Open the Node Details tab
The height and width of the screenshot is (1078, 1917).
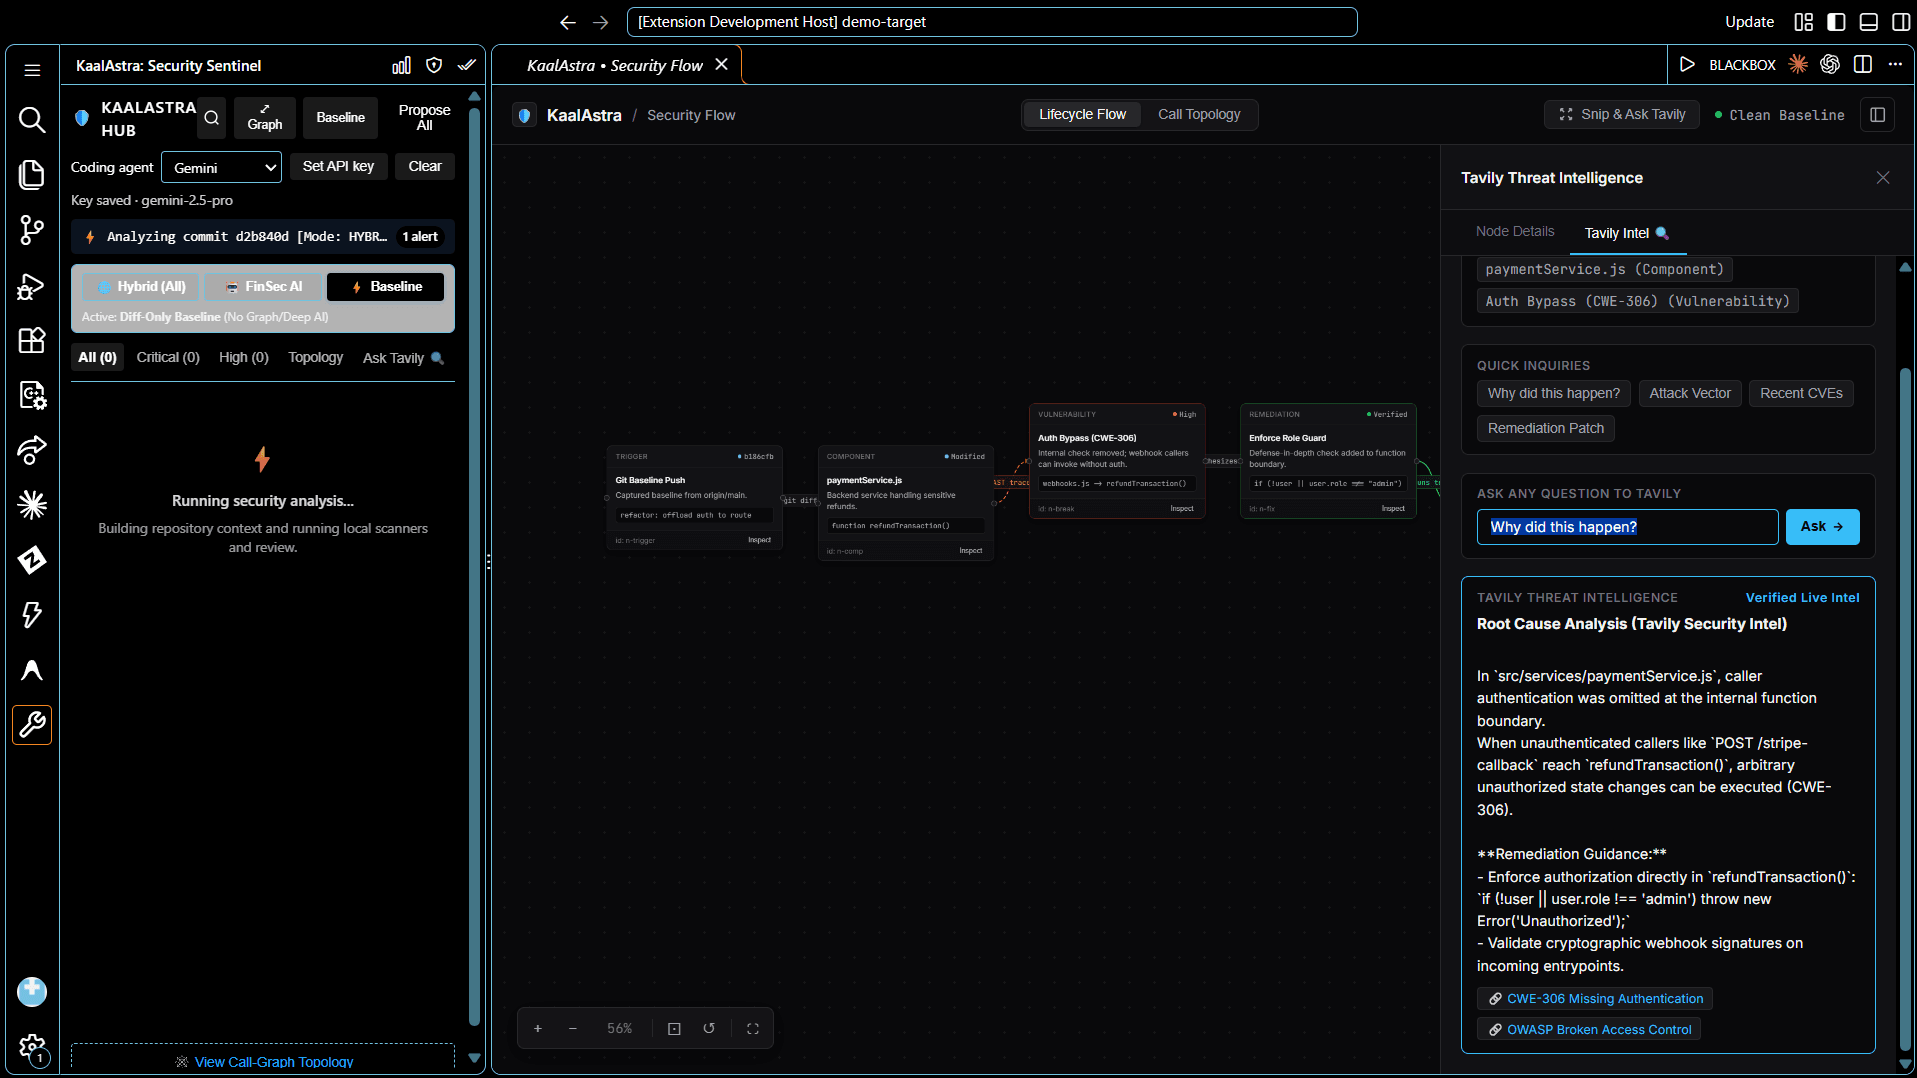point(1515,232)
